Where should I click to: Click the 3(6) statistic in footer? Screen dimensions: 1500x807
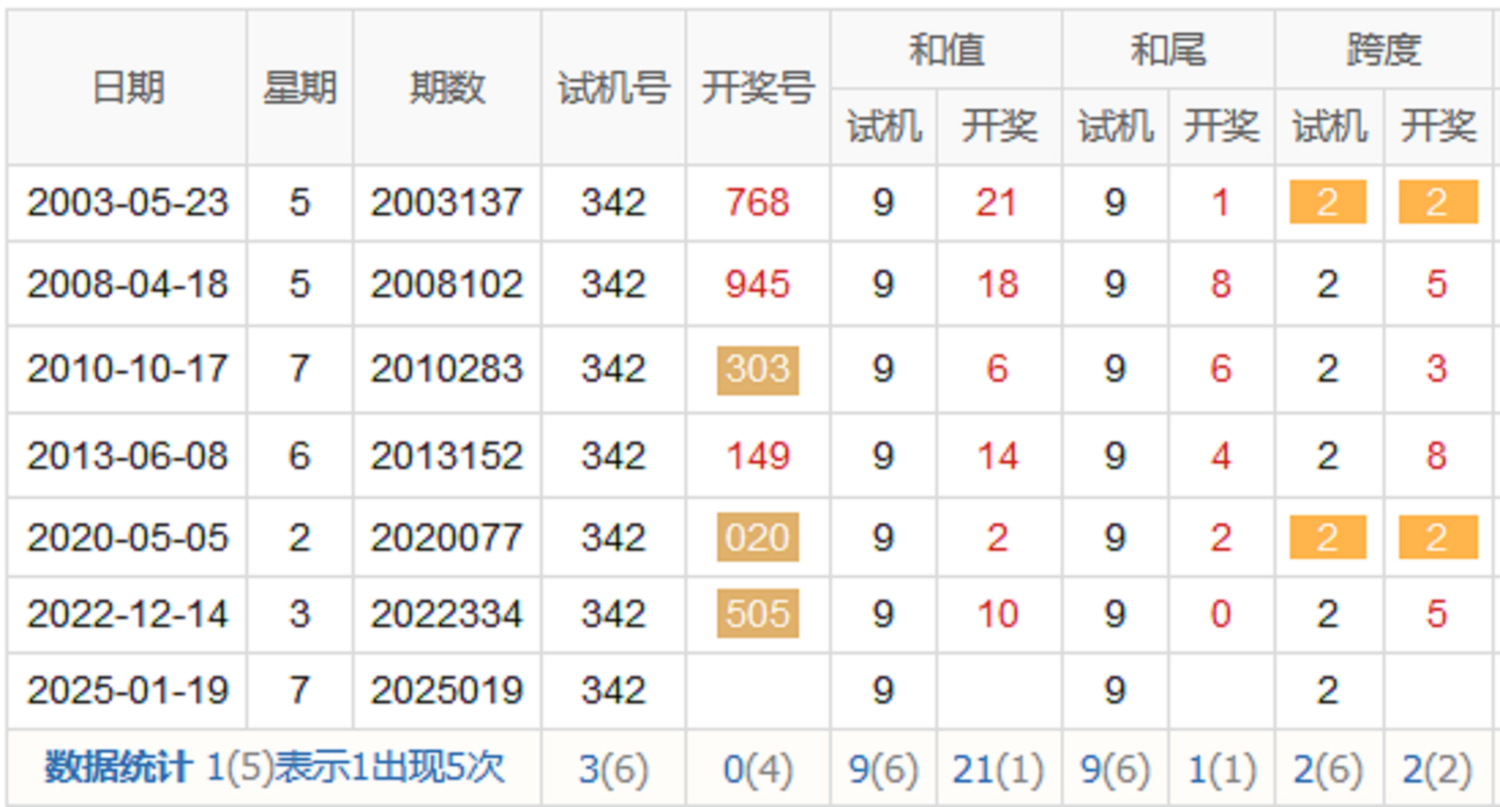tap(613, 769)
